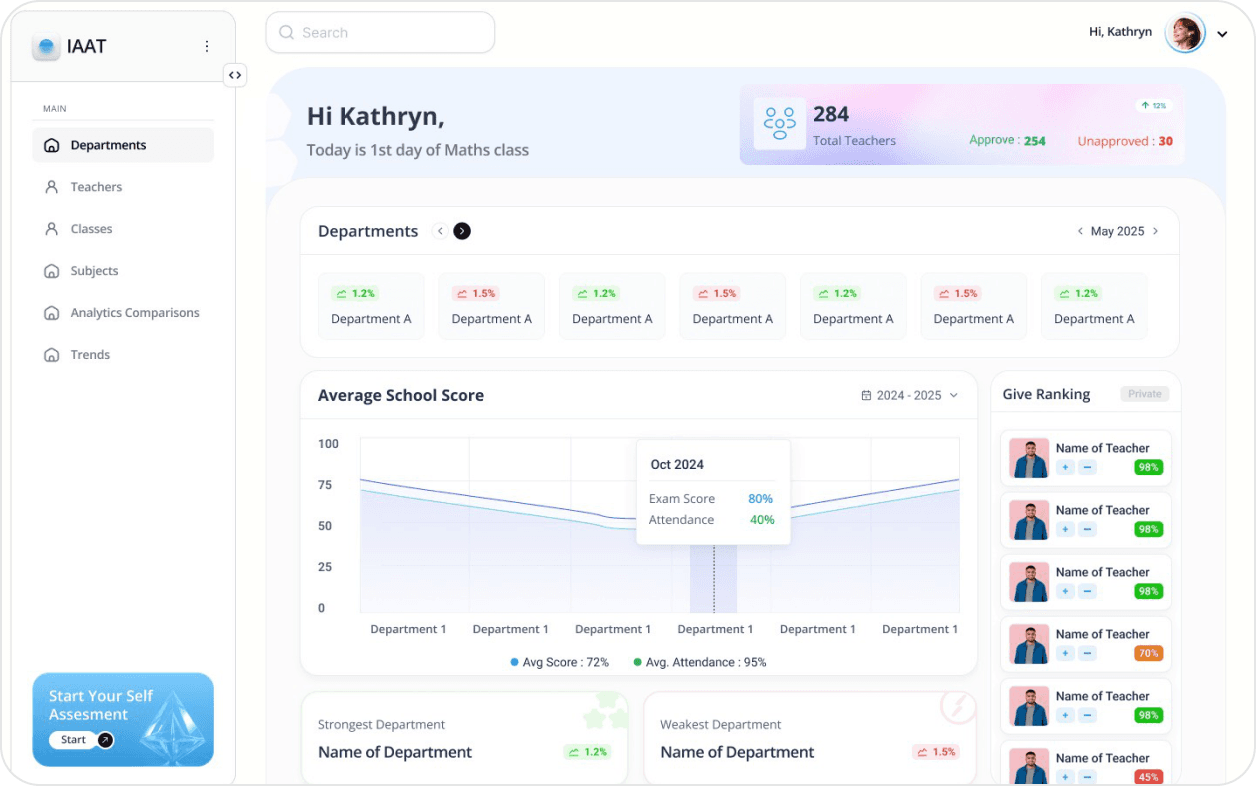
Task: Click minus for the 45% teacher
Action: [1088, 777]
